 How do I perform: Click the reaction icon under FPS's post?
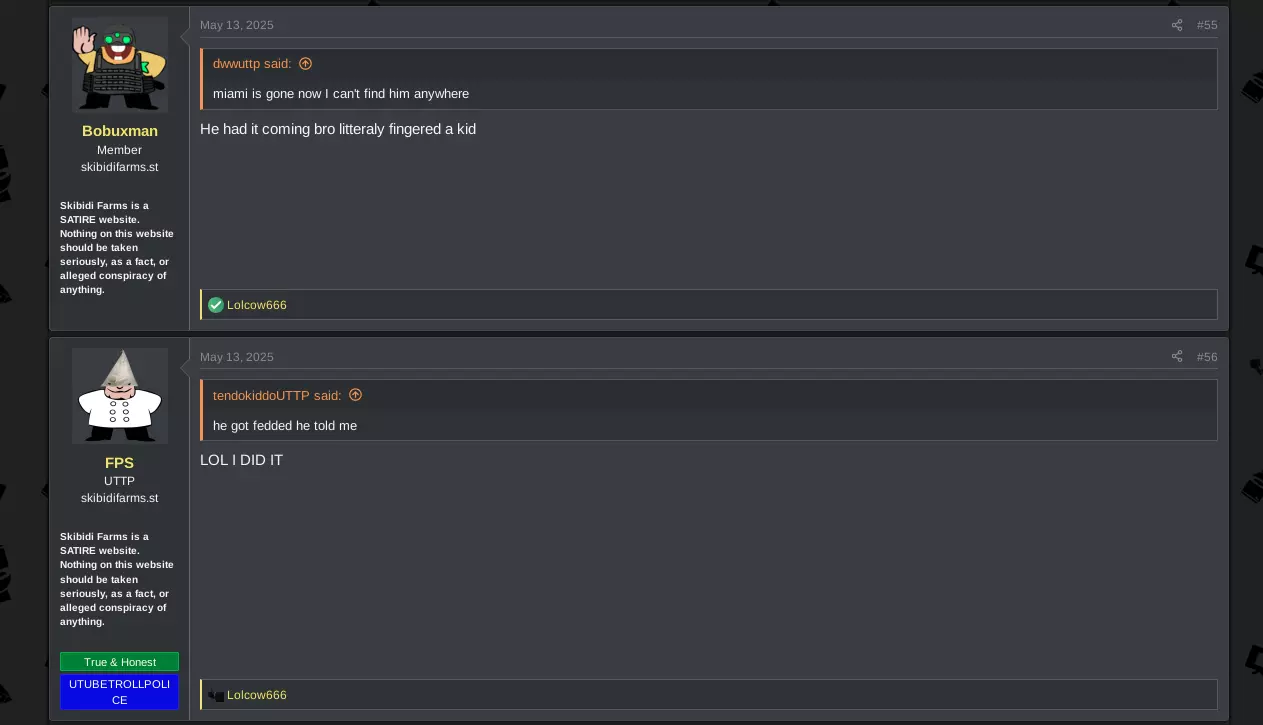pyautogui.click(x=215, y=695)
